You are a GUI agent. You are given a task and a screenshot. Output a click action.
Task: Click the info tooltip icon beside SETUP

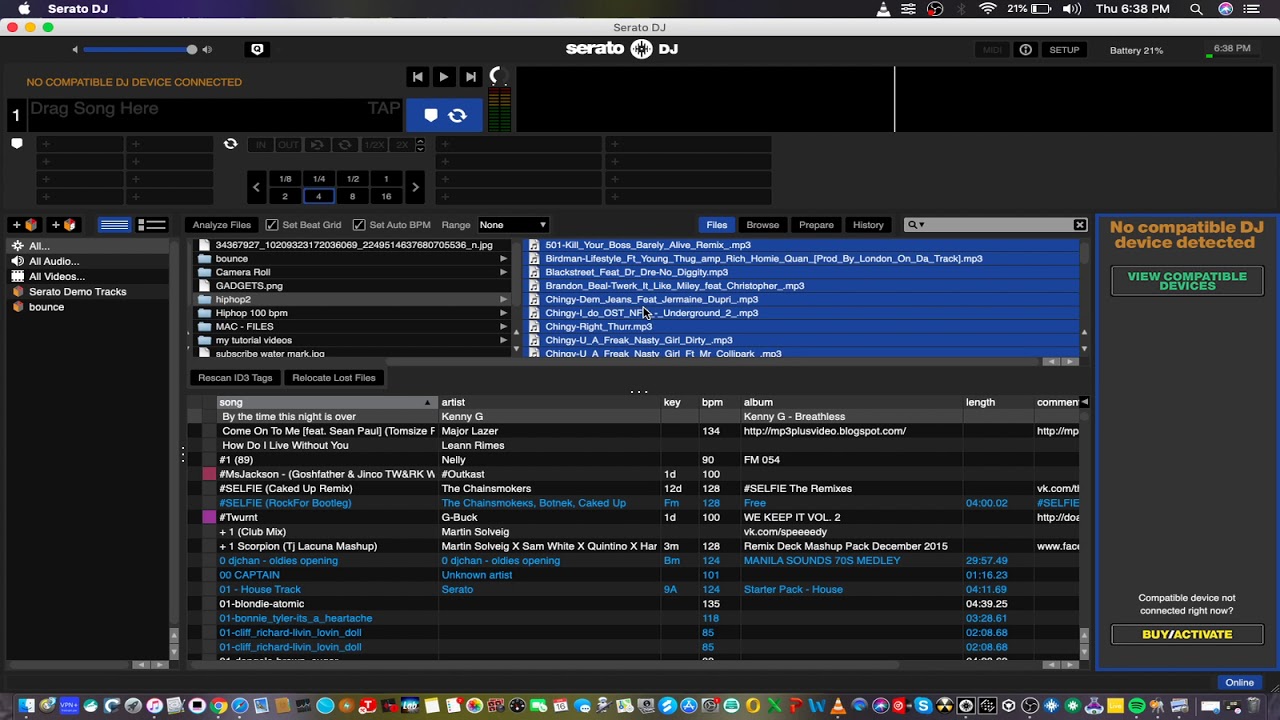(1025, 50)
